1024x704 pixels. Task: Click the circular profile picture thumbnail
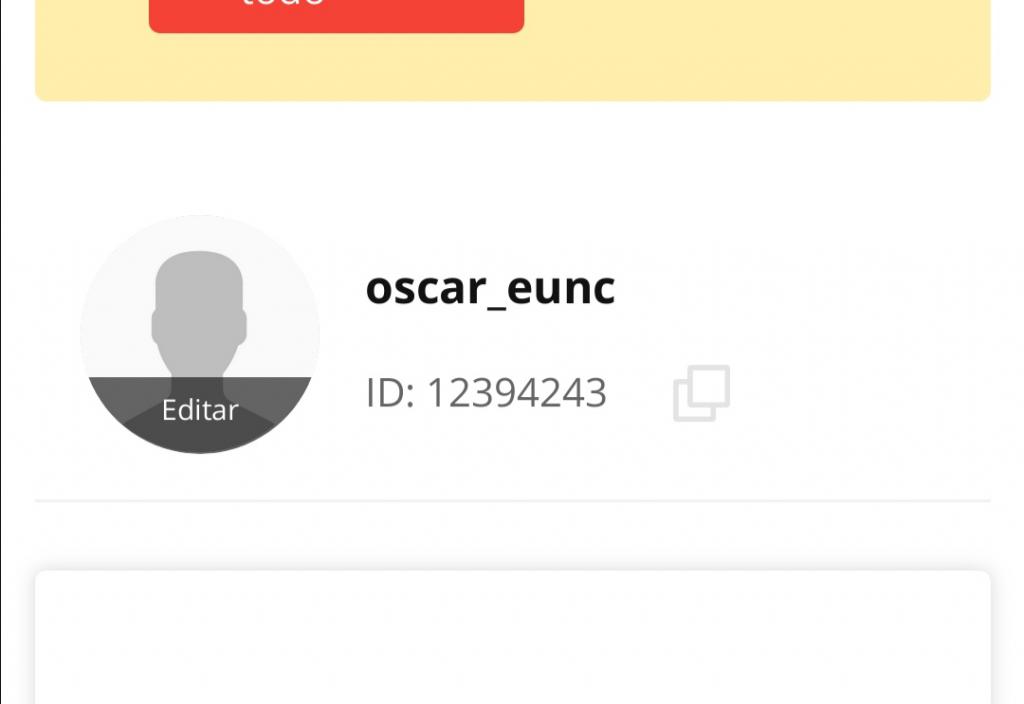[x=200, y=334]
